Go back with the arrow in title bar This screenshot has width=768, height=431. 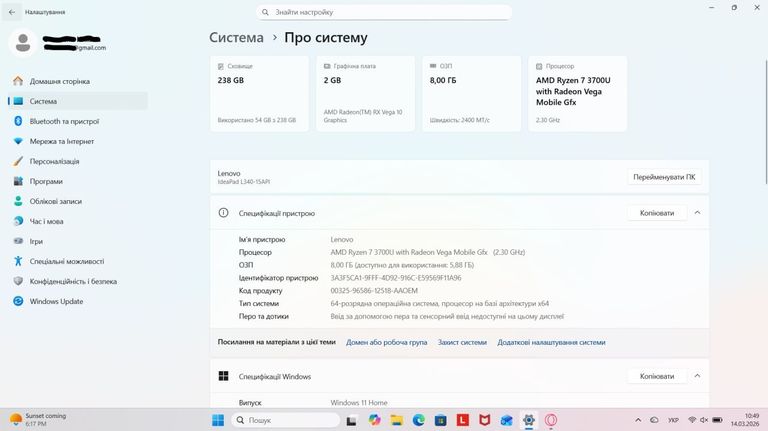[x=12, y=12]
